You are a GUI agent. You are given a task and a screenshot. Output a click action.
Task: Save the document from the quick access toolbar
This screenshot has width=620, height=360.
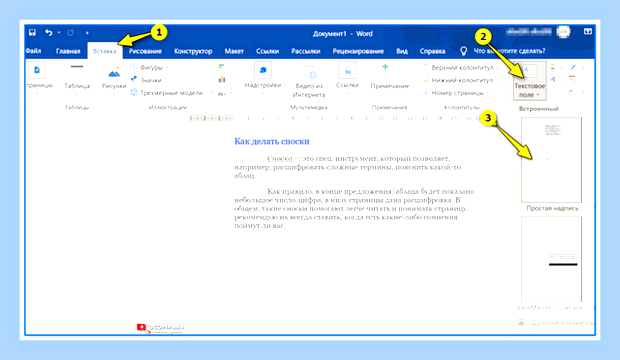(32, 32)
